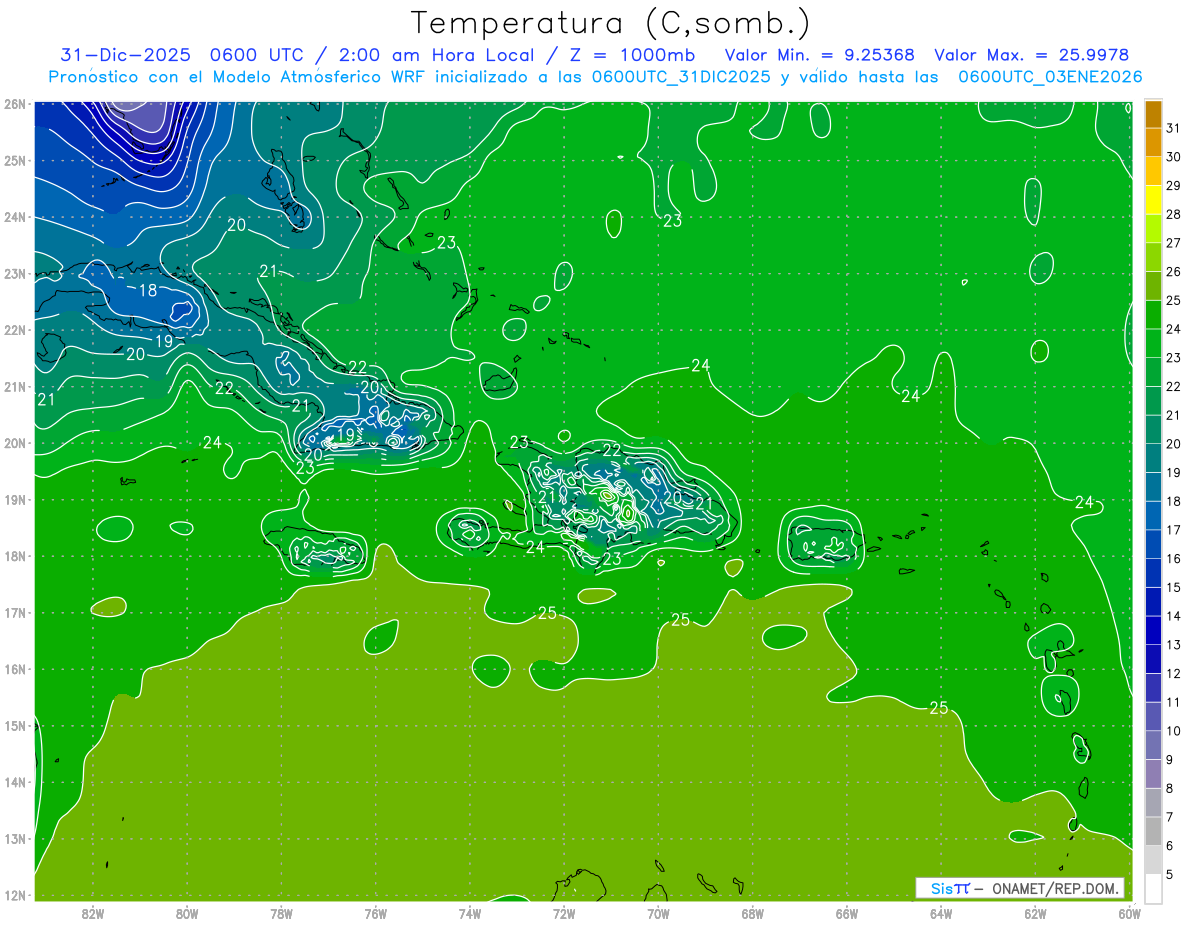Click the 15N latitude axis label
This screenshot has height=927, width=1200.
[15, 725]
